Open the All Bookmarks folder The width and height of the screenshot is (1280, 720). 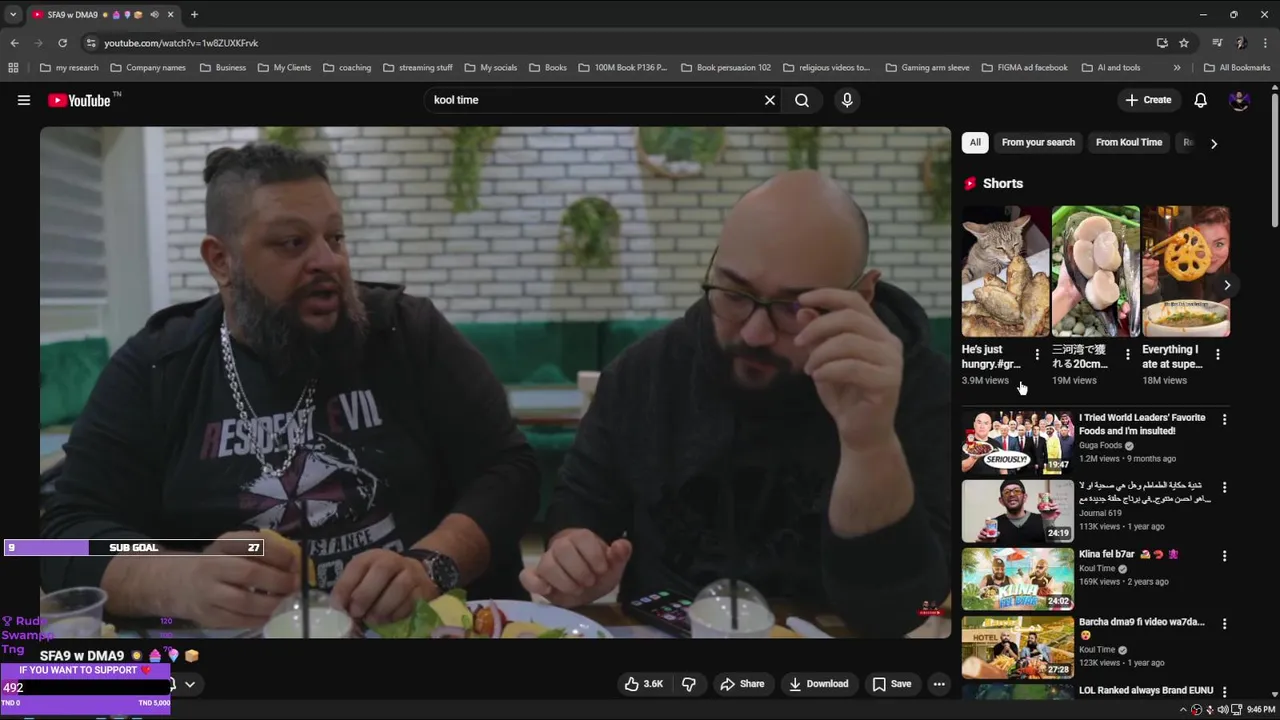click(x=1236, y=68)
